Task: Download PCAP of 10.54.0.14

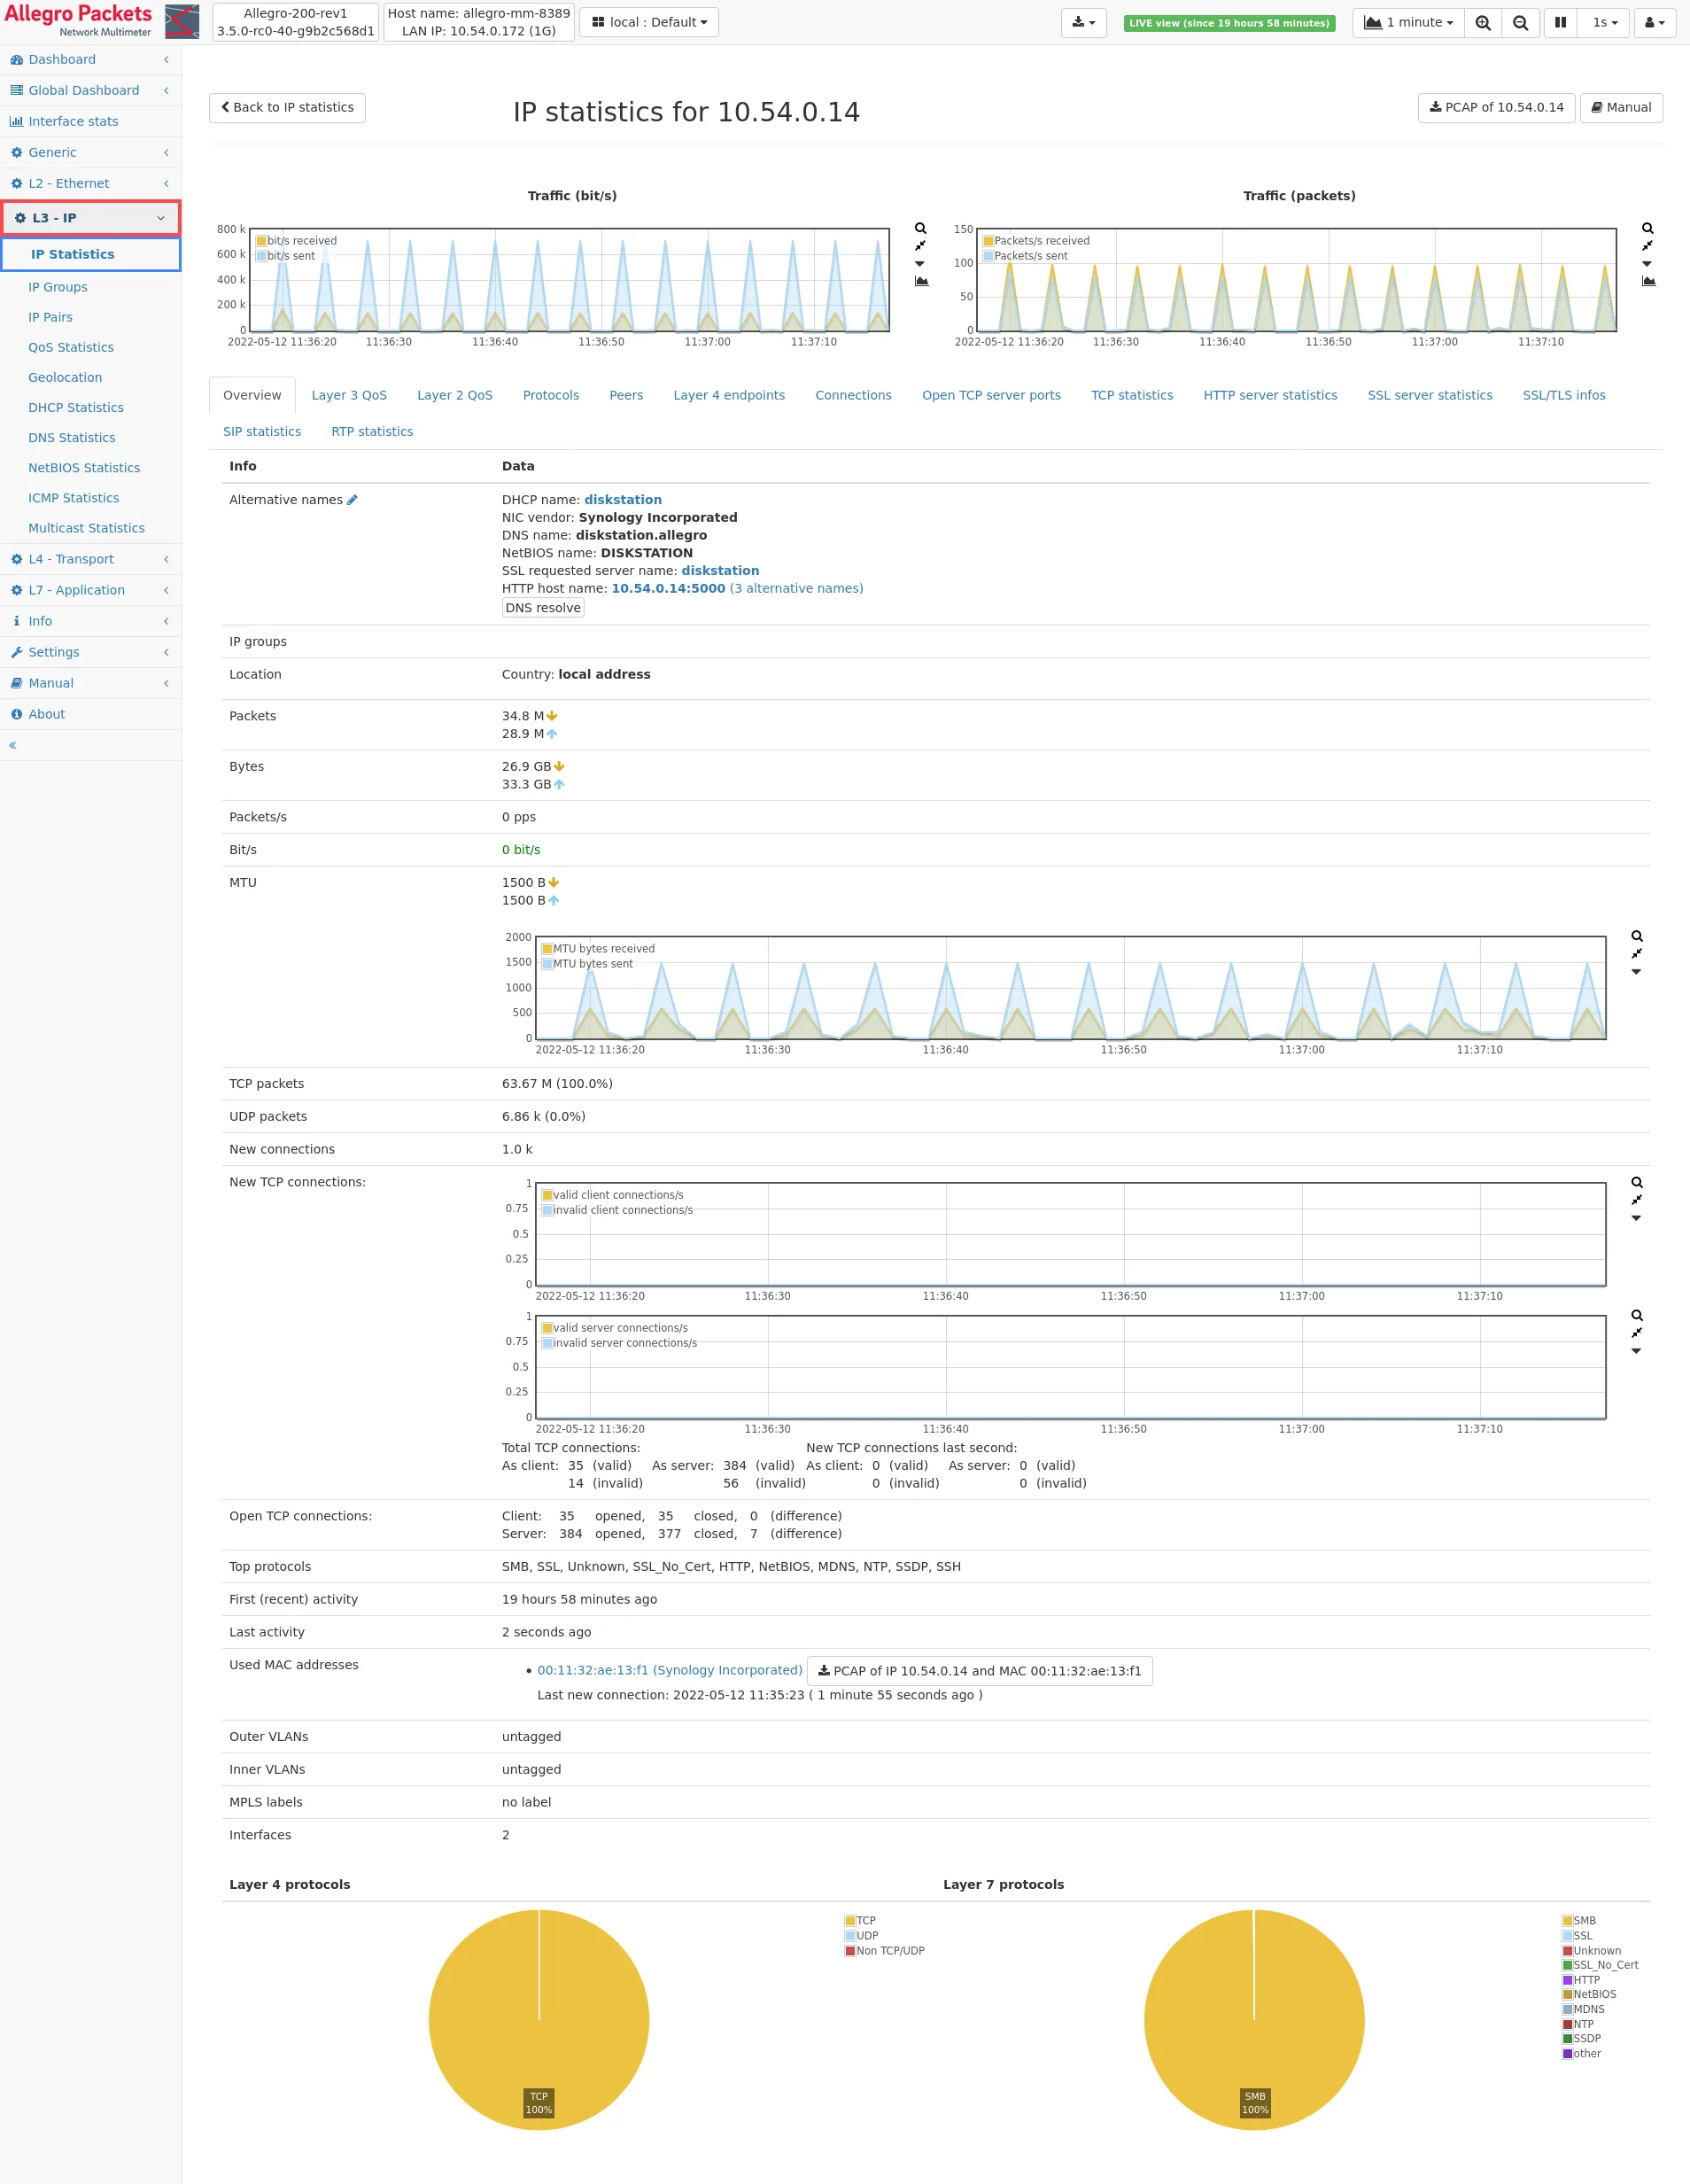Action: (x=1495, y=108)
